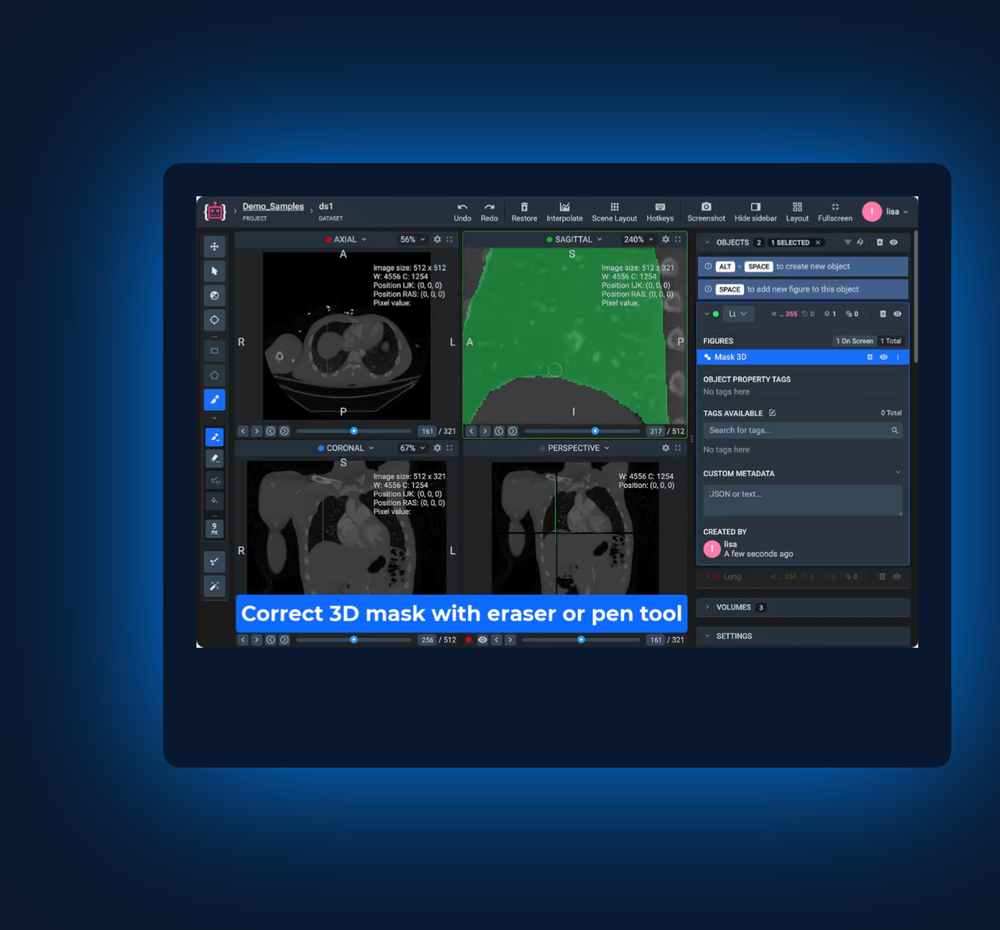Open the SAGITTAL view dropdown

(x=574, y=239)
